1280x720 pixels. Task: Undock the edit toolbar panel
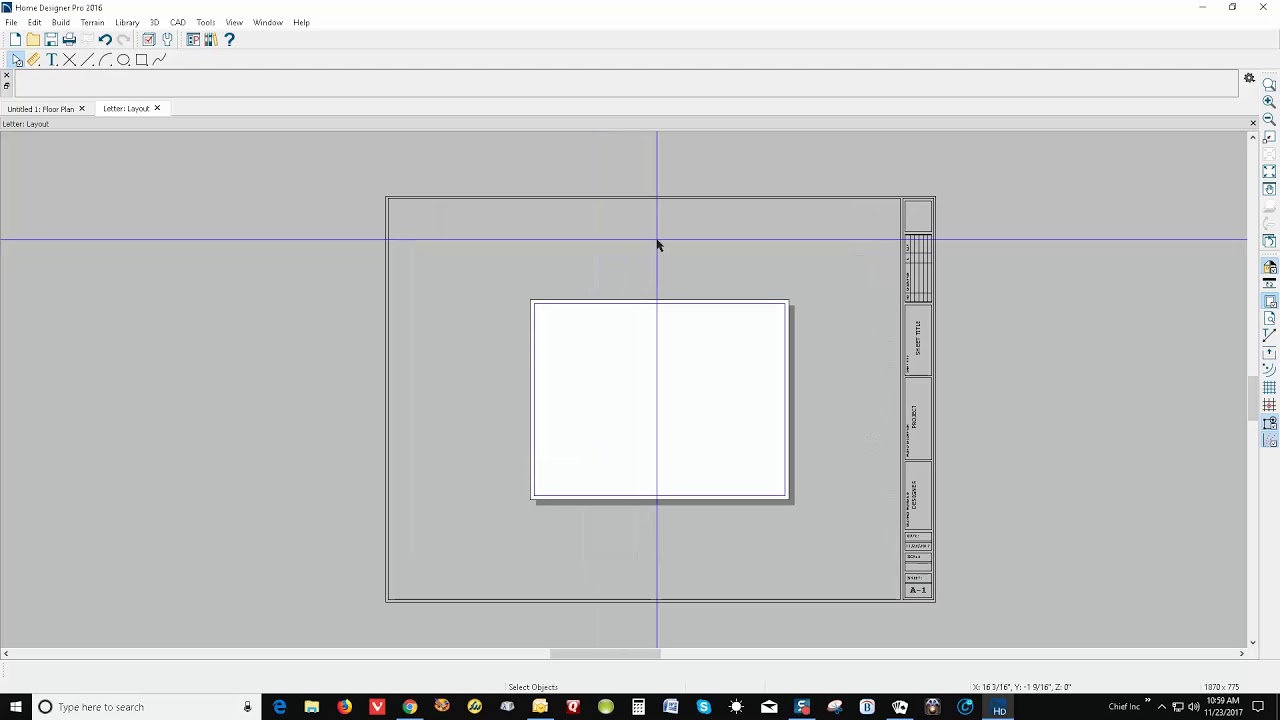[x=6, y=87]
